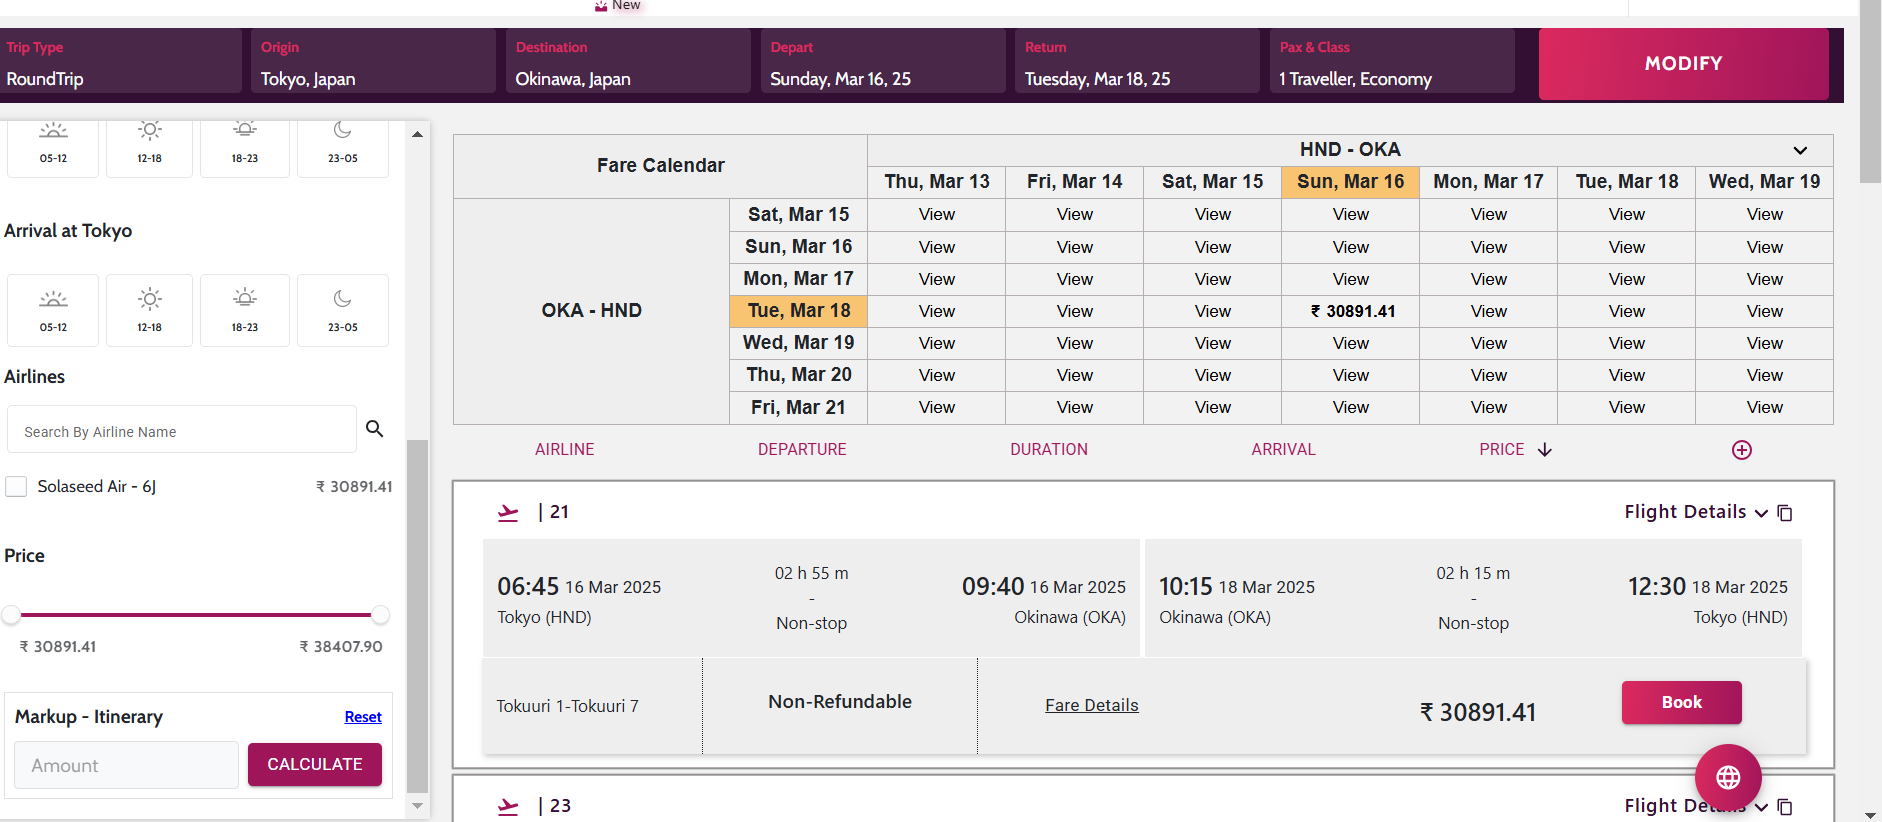Sort results by PRICE arrow
The height and width of the screenshot is (822, 1882).
(1544, 450)
